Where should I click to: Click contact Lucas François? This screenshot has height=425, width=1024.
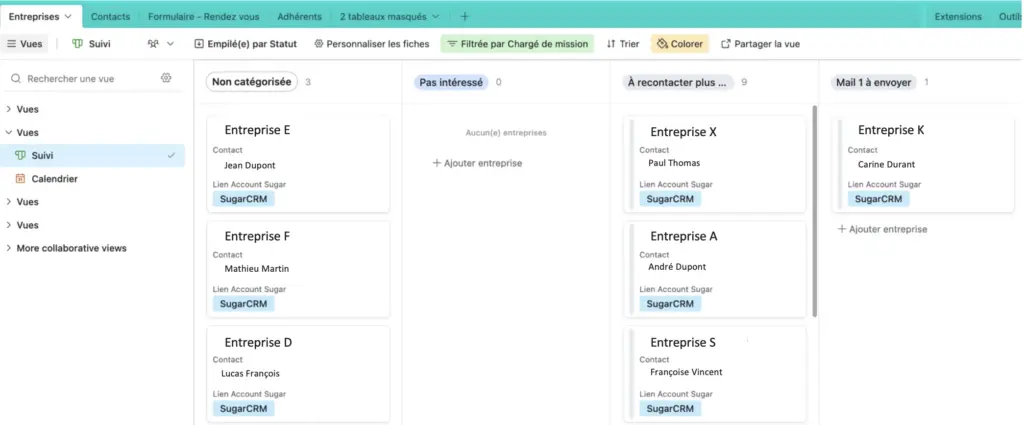252,373
